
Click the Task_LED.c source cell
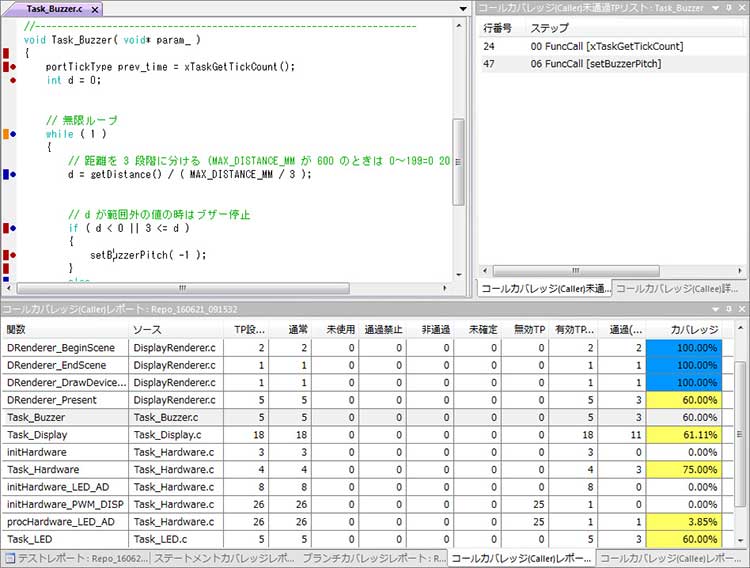[176, 539]
